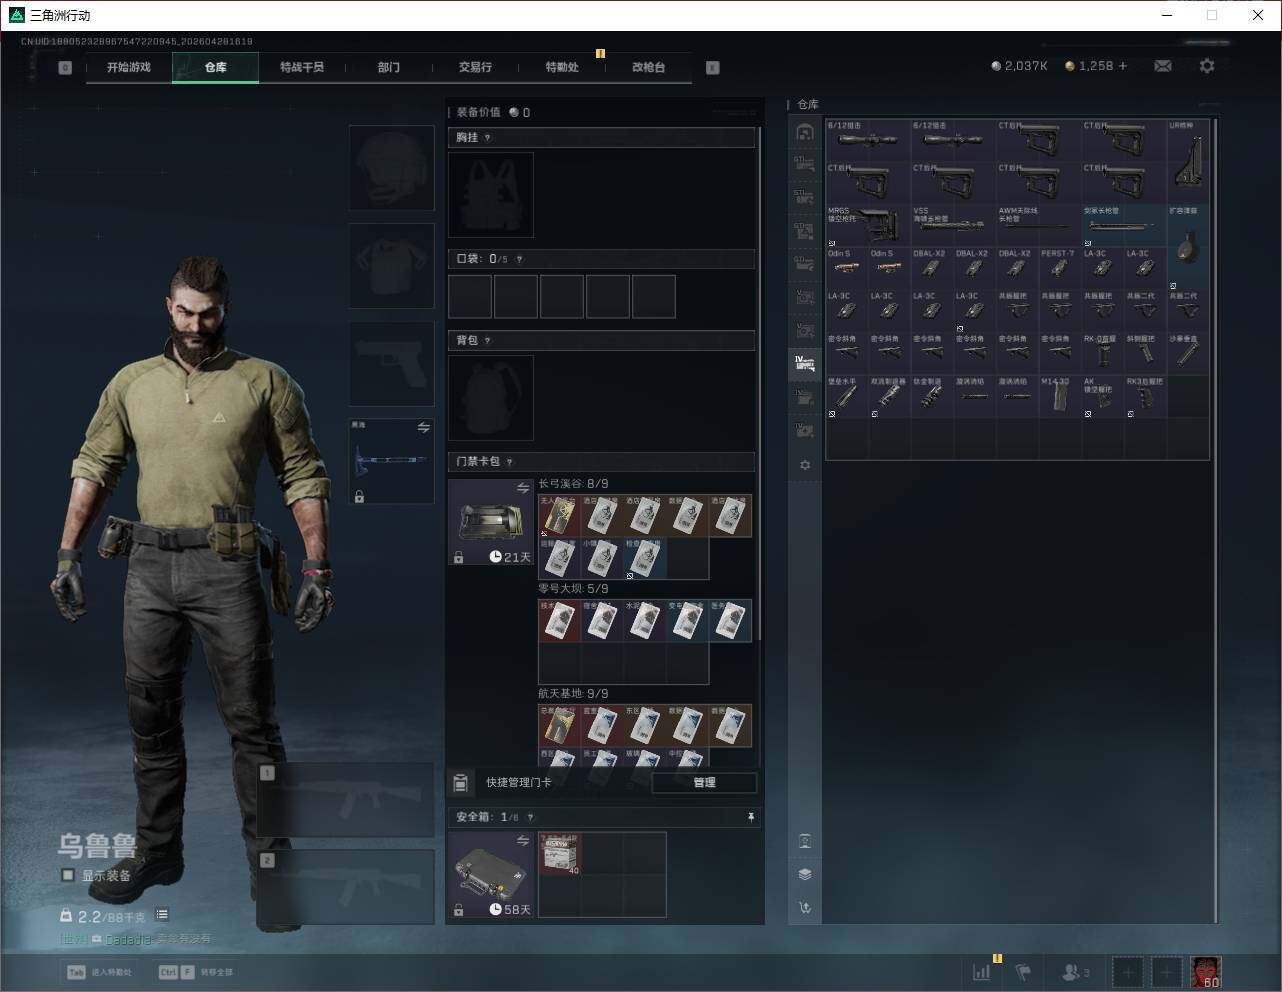Open the 交易行 tab
This screenshot has width=1282, height=992.
tap(475, 67)
